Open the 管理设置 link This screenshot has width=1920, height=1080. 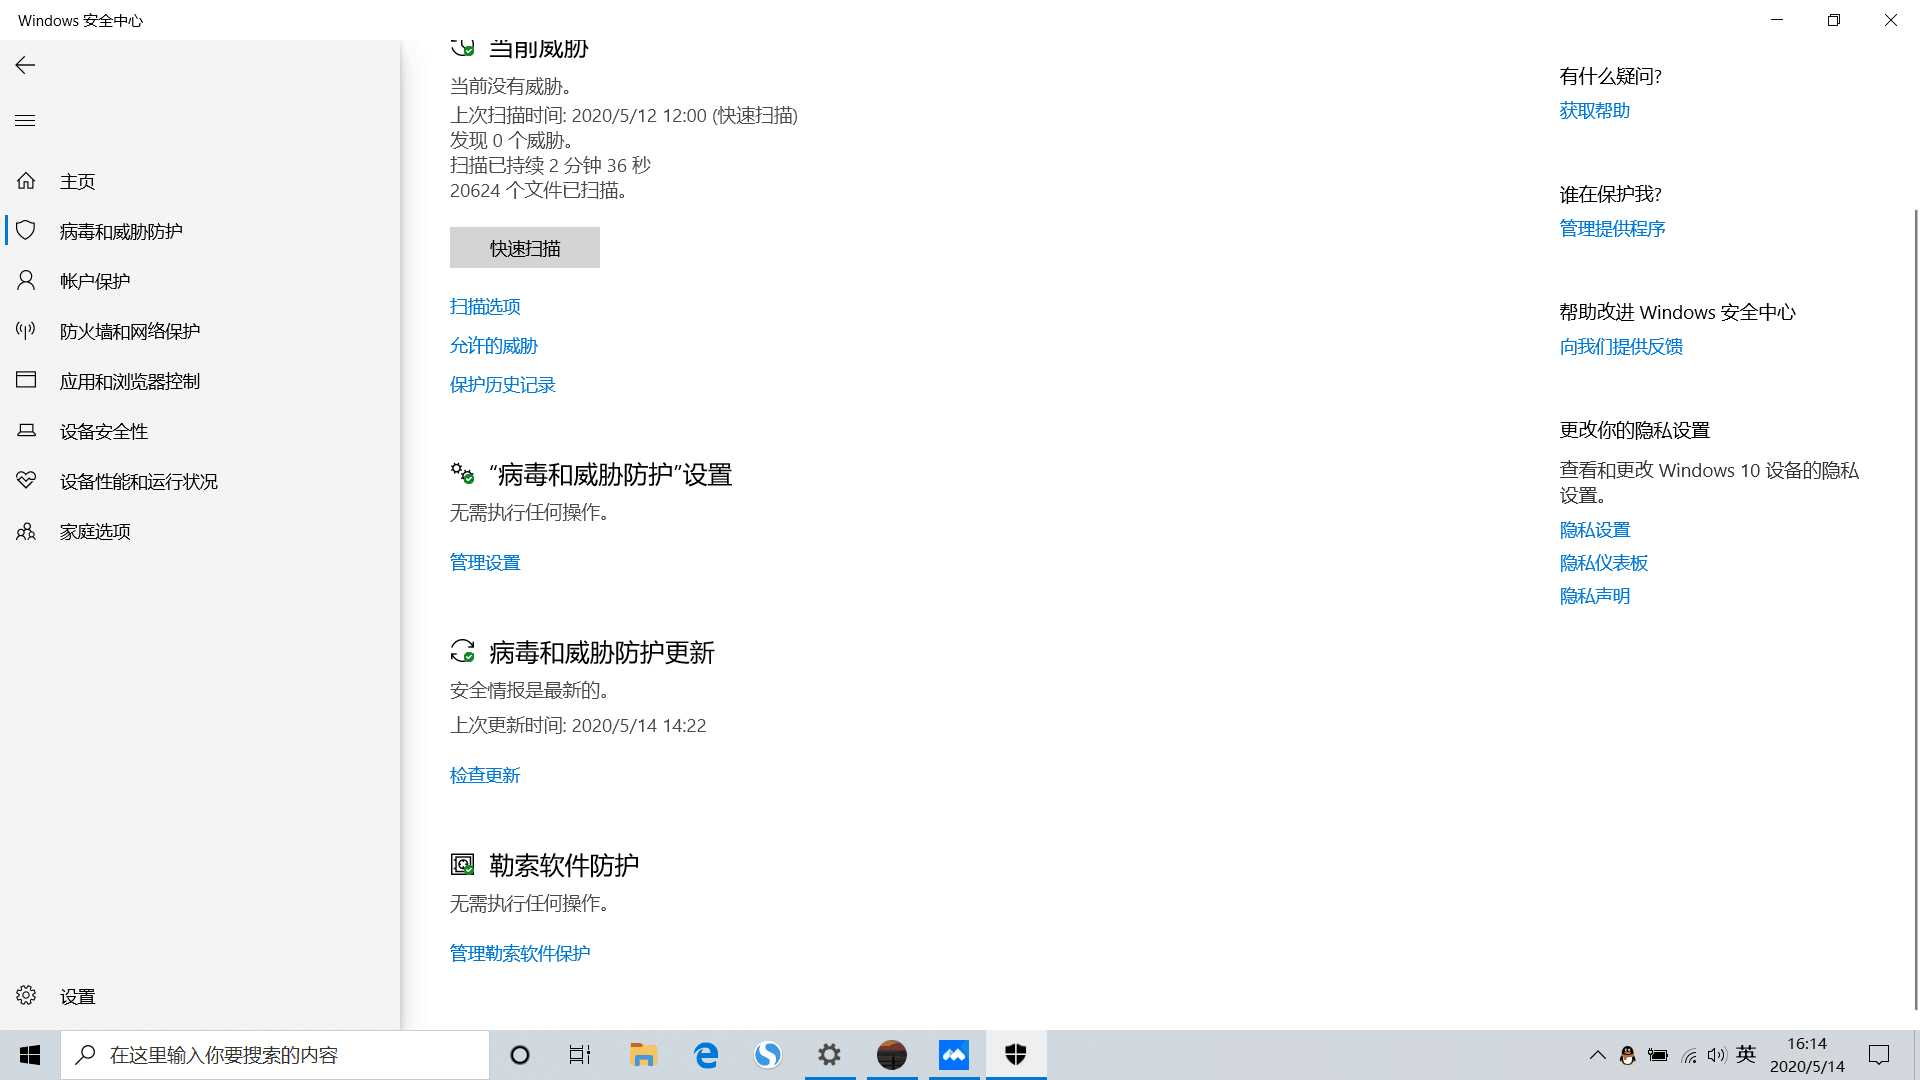(x=485, y=562)
